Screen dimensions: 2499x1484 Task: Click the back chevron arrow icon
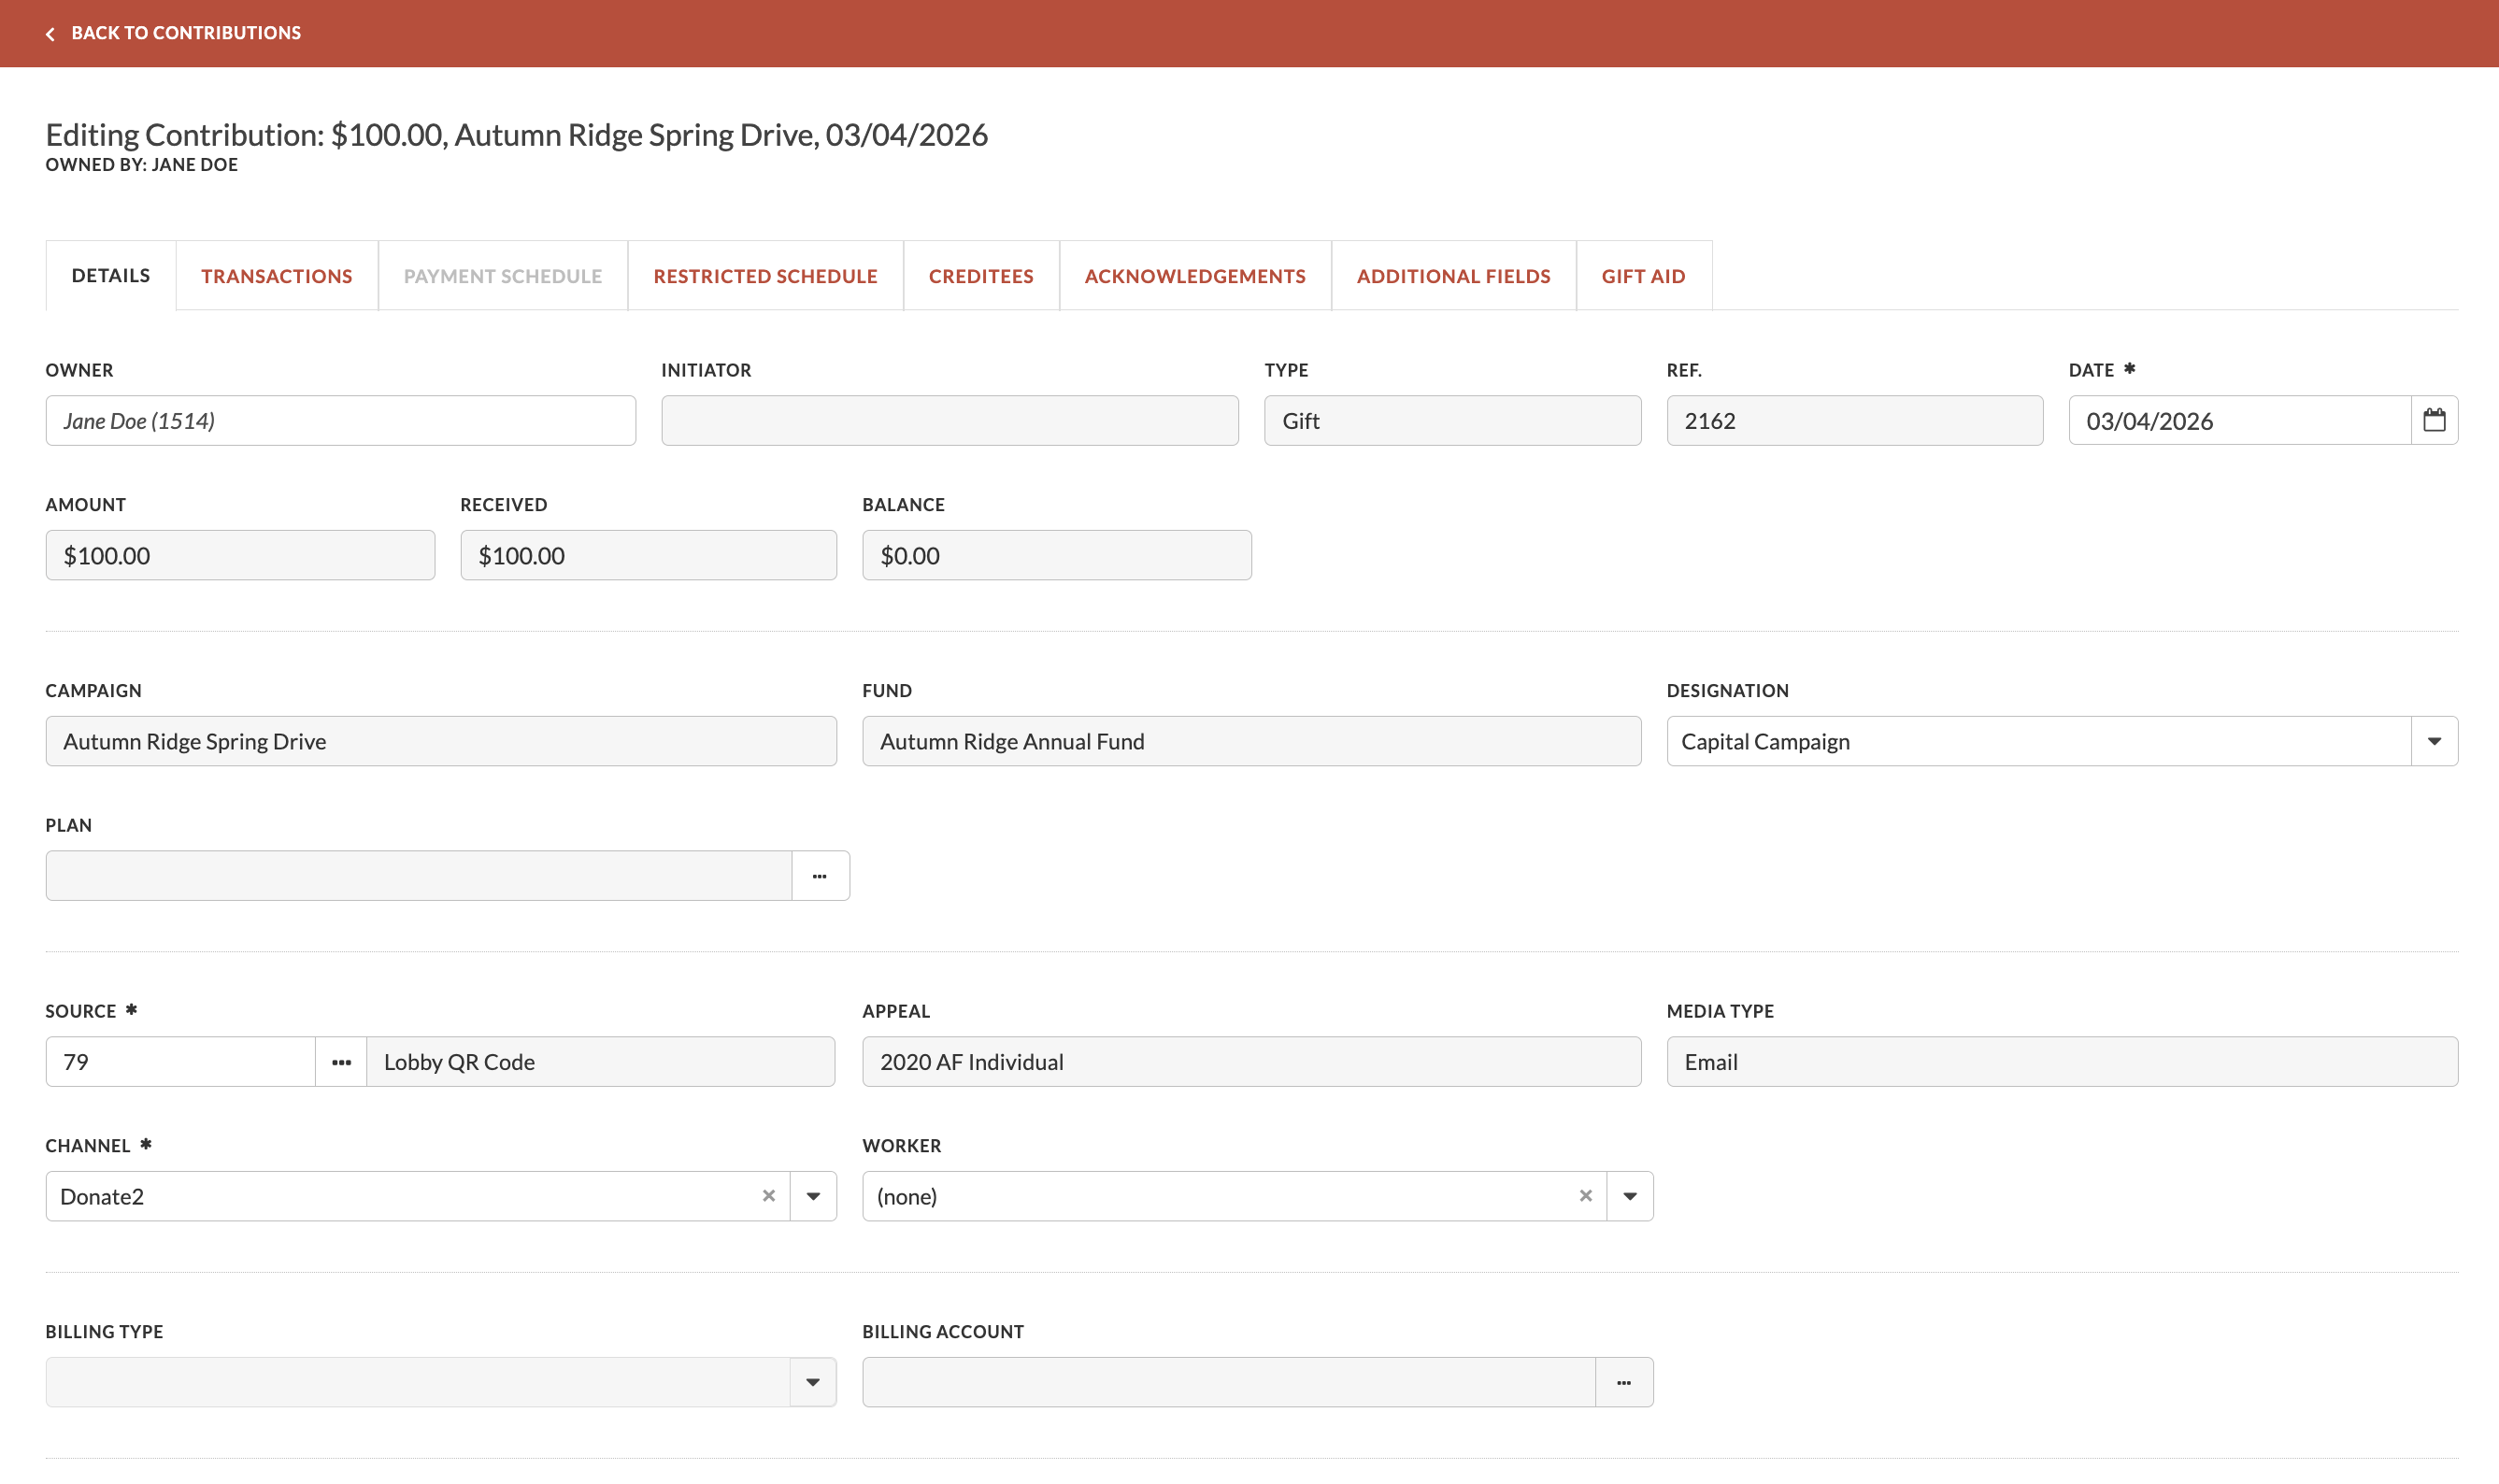pos(50,34)
